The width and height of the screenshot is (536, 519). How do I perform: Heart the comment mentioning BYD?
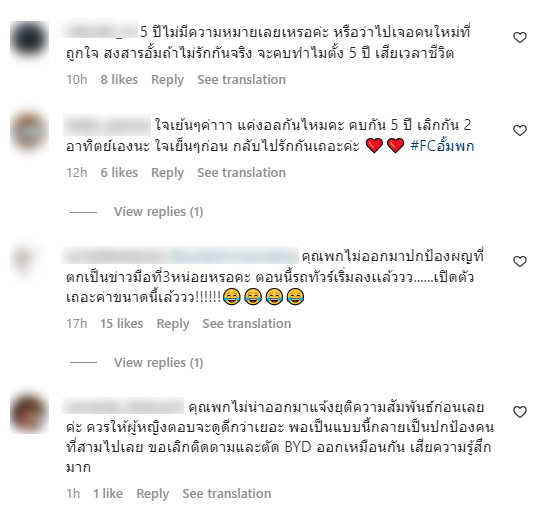click(520, 412)
